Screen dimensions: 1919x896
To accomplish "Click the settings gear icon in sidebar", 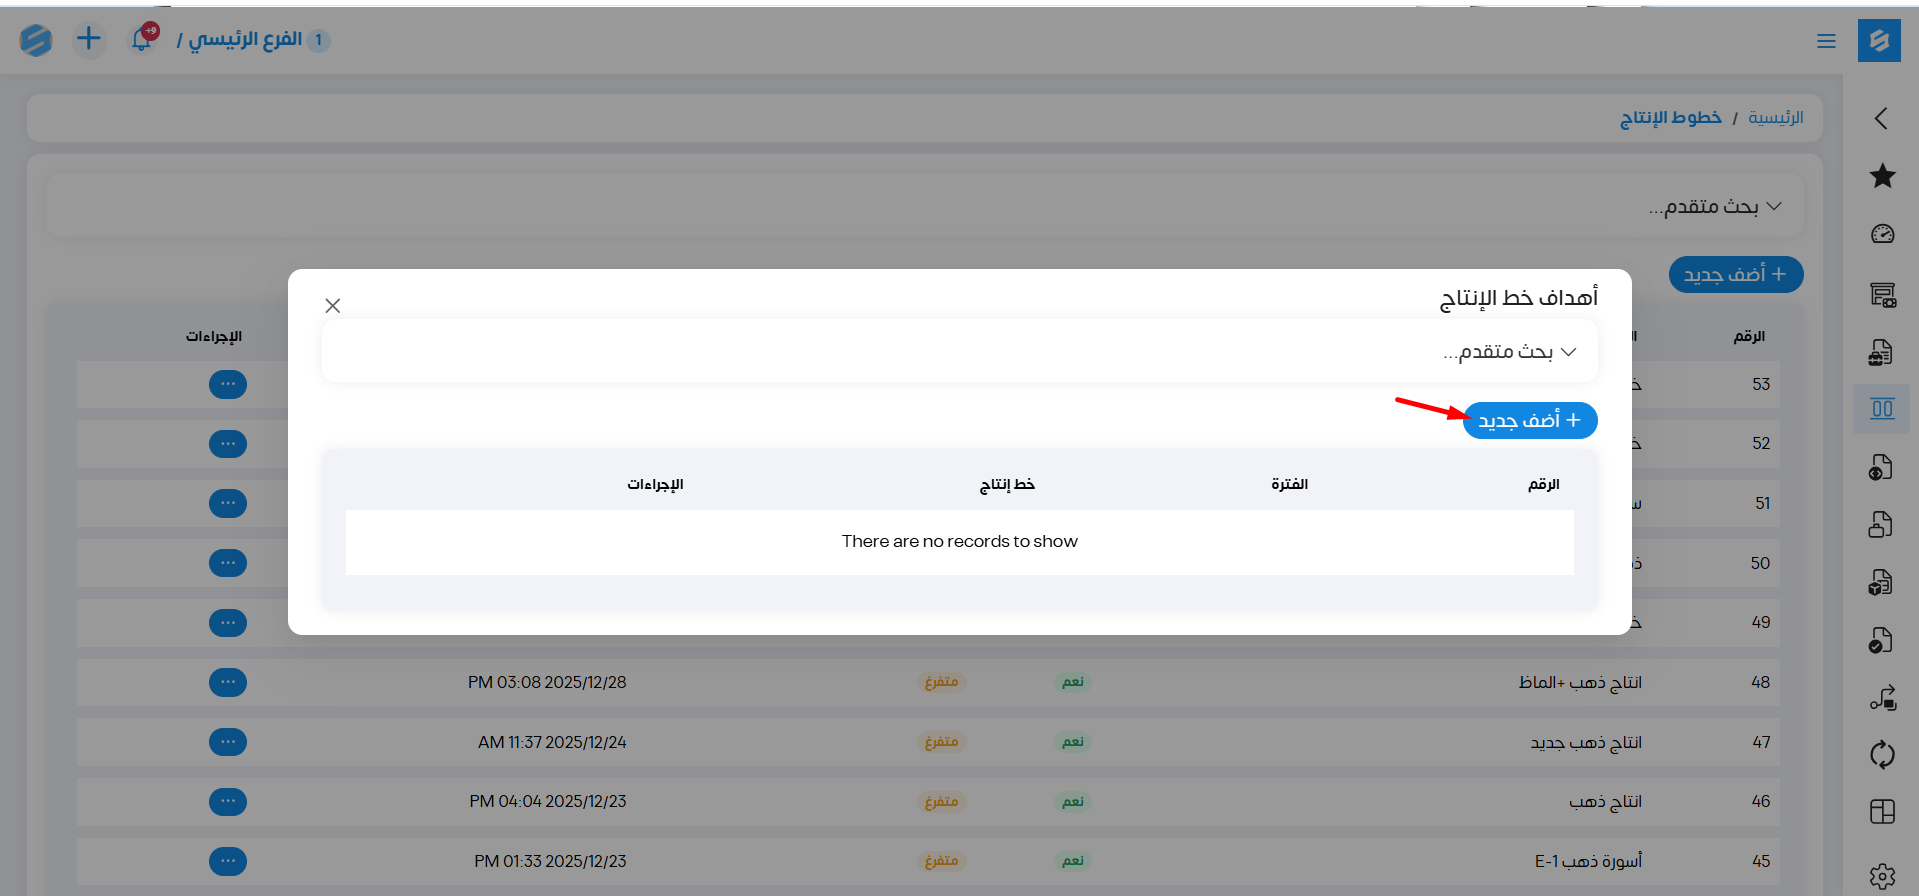I will coord(1882,876).
